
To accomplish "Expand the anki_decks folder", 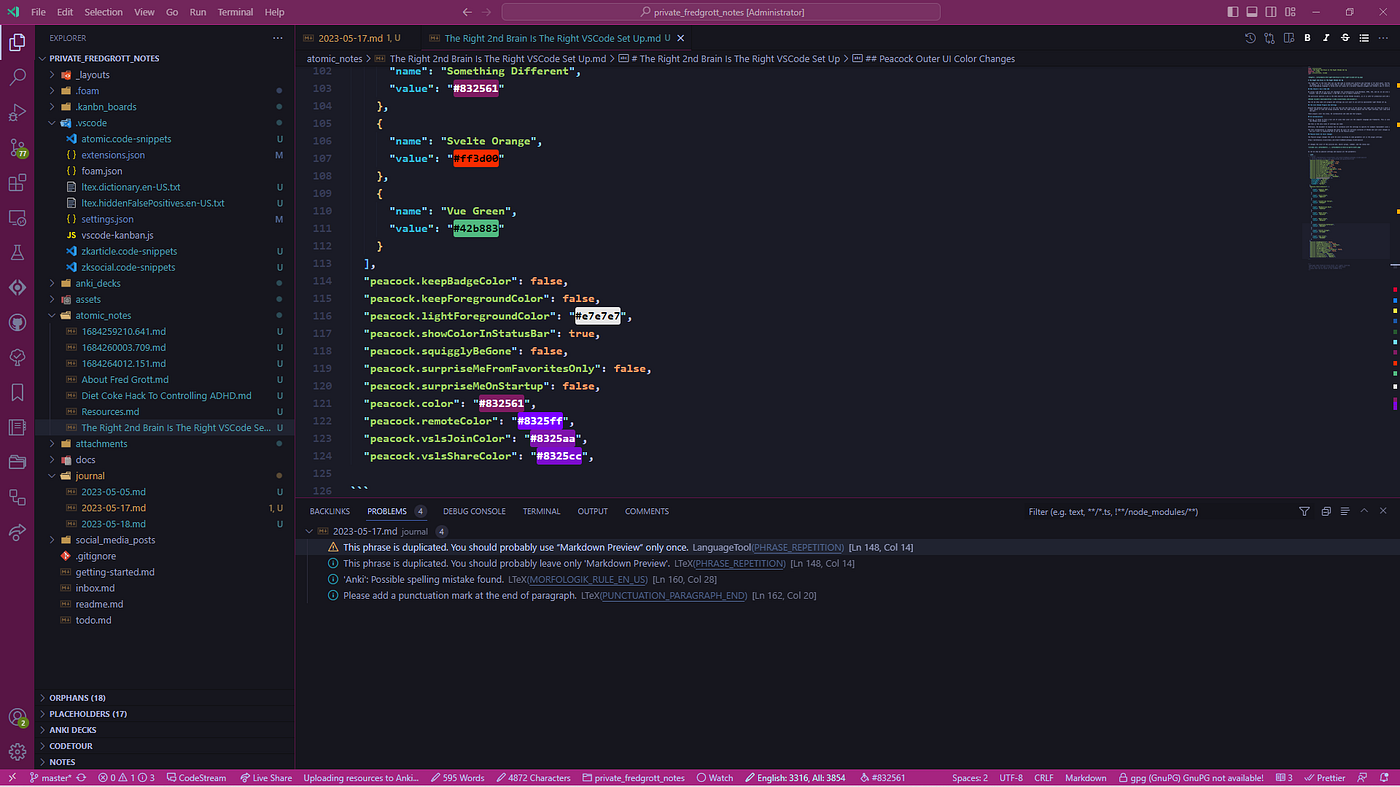I will point(98,283).
